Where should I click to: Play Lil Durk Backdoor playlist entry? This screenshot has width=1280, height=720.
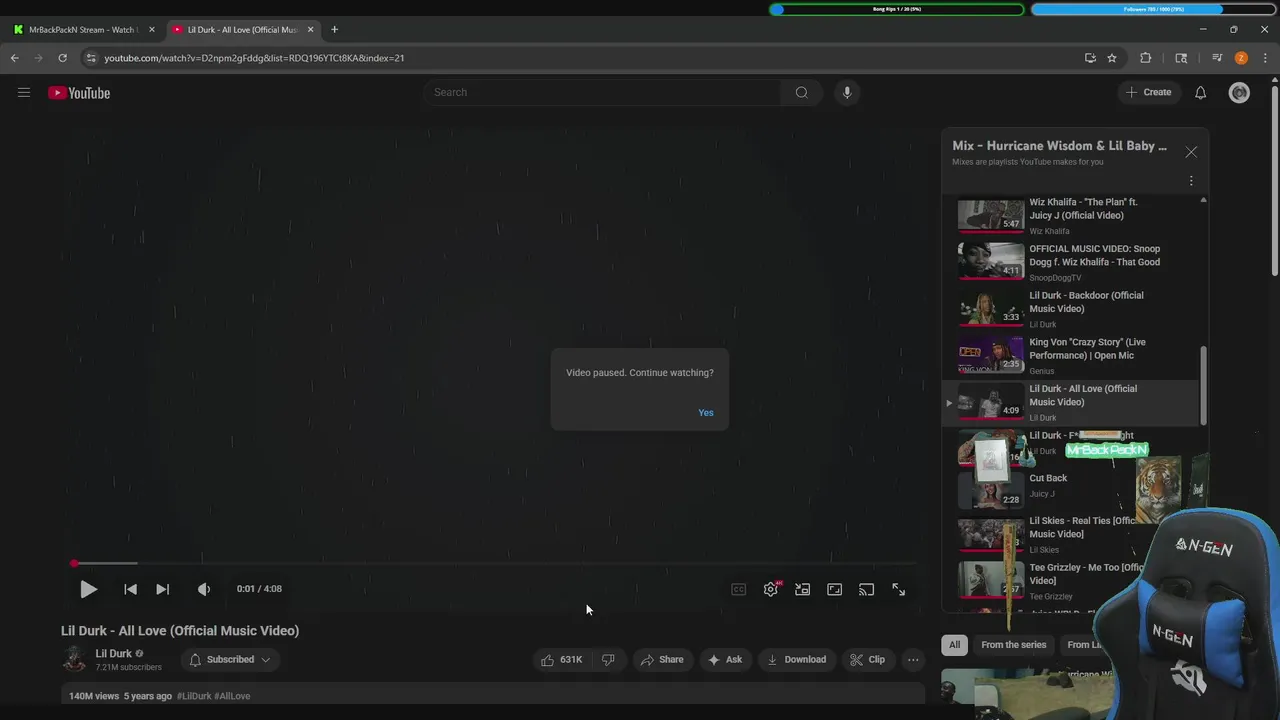[1070, 309]
